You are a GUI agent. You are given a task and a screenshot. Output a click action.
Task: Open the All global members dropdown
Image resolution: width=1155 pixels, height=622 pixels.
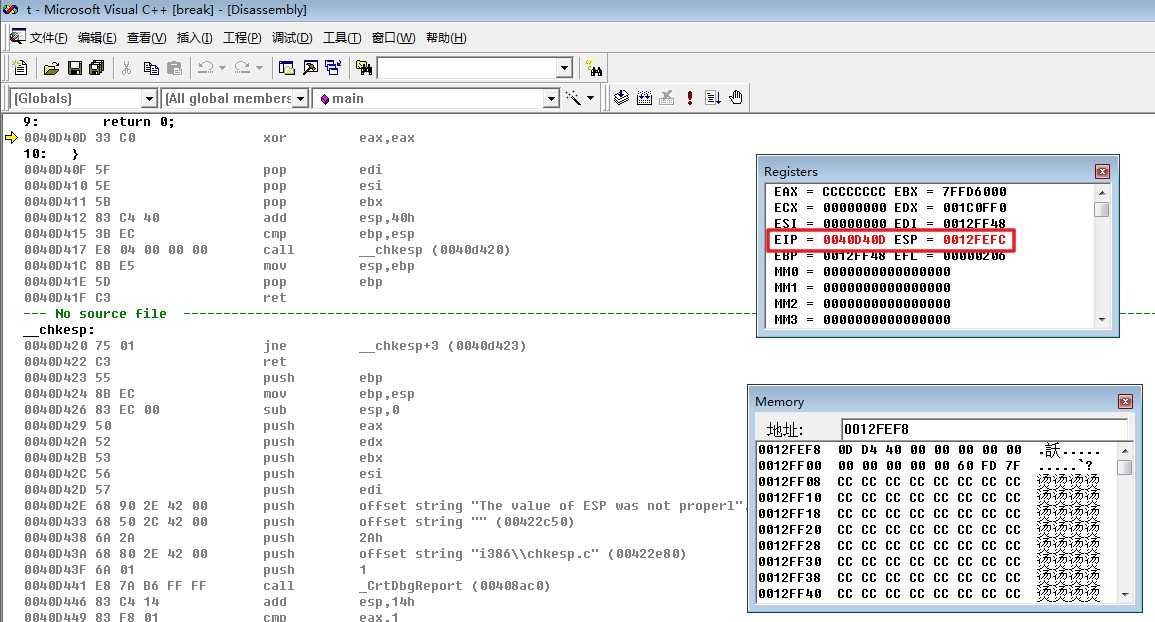point(300,99)
